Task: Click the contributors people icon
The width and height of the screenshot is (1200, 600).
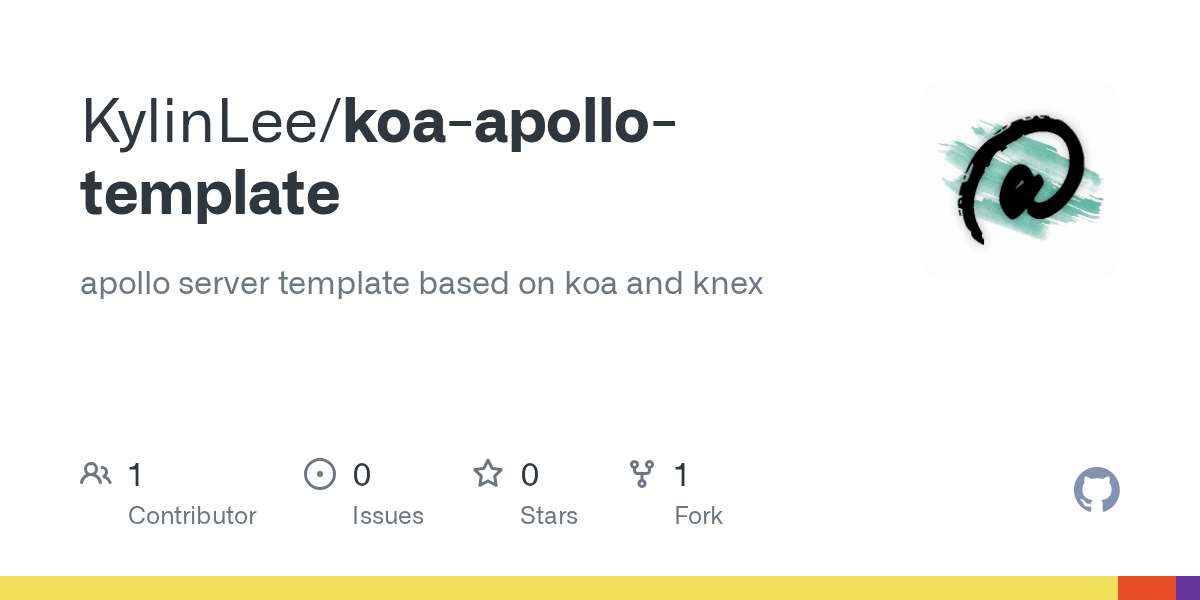Action: pos(96,474)
